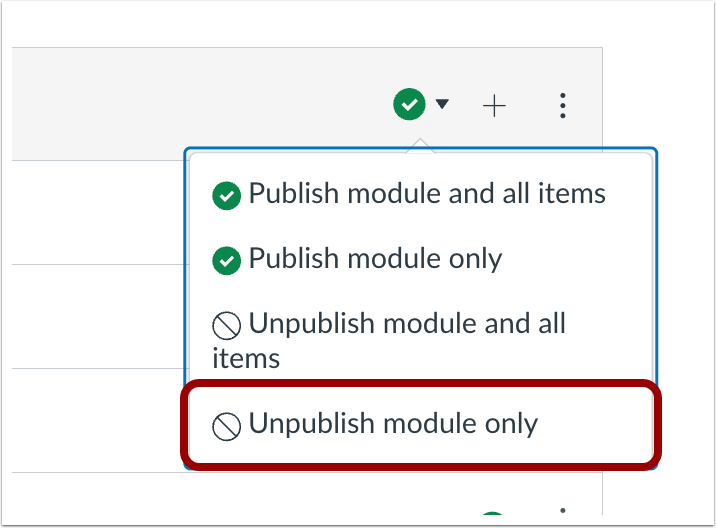Image resolution: width=716 pixels, height=528 pixels.
Task: Select the third module item row
Action: click(98, 420)
